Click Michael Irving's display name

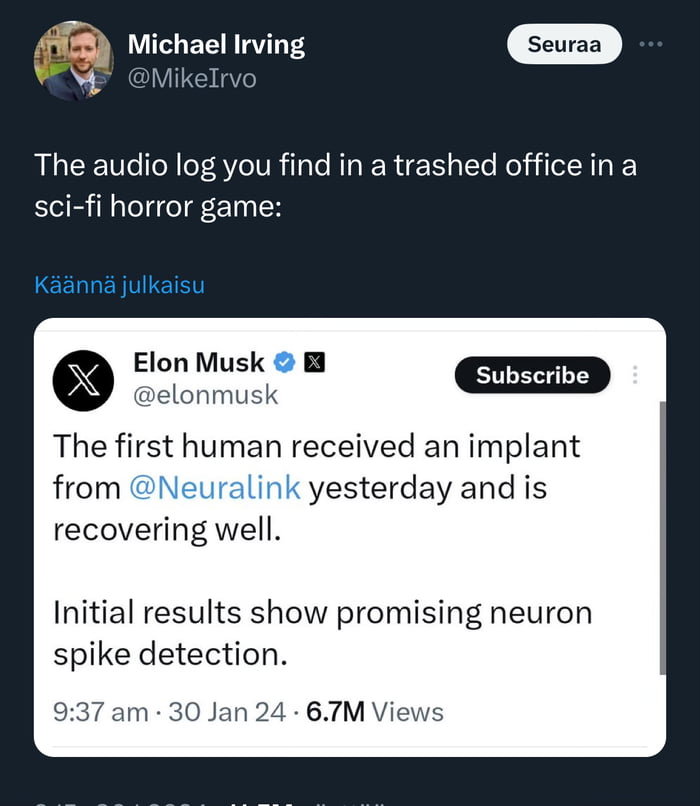tap(215, 44)
